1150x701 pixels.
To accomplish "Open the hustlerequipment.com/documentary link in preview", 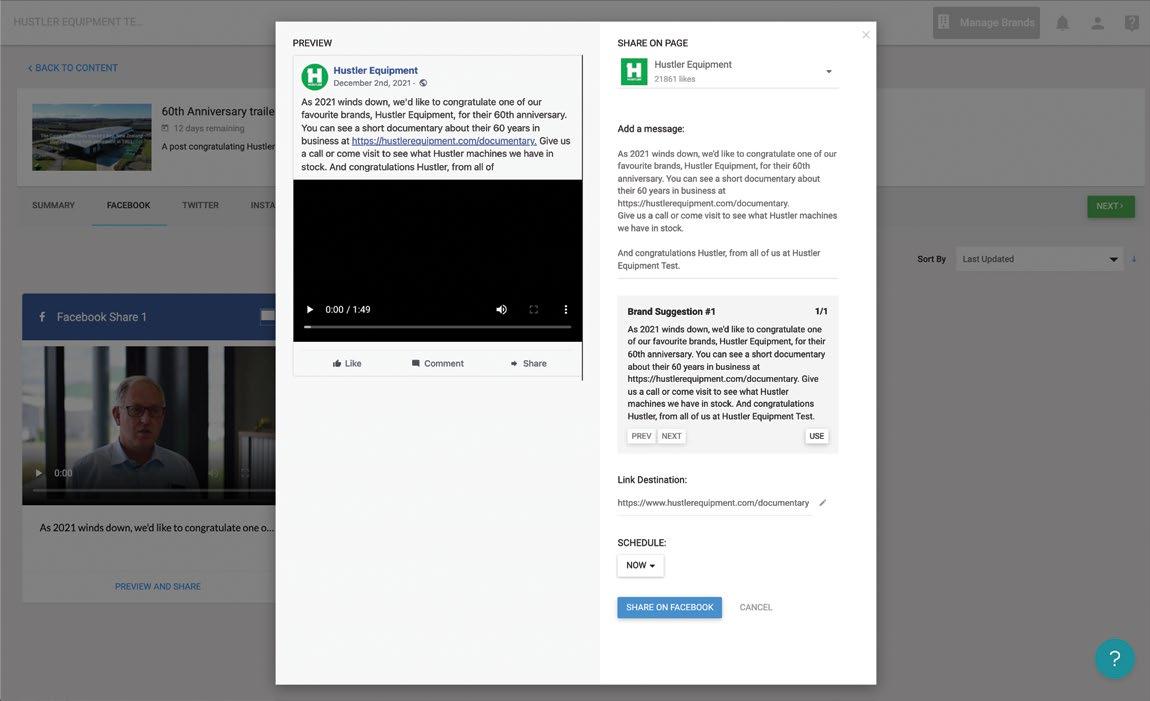I will coord(444,141).
